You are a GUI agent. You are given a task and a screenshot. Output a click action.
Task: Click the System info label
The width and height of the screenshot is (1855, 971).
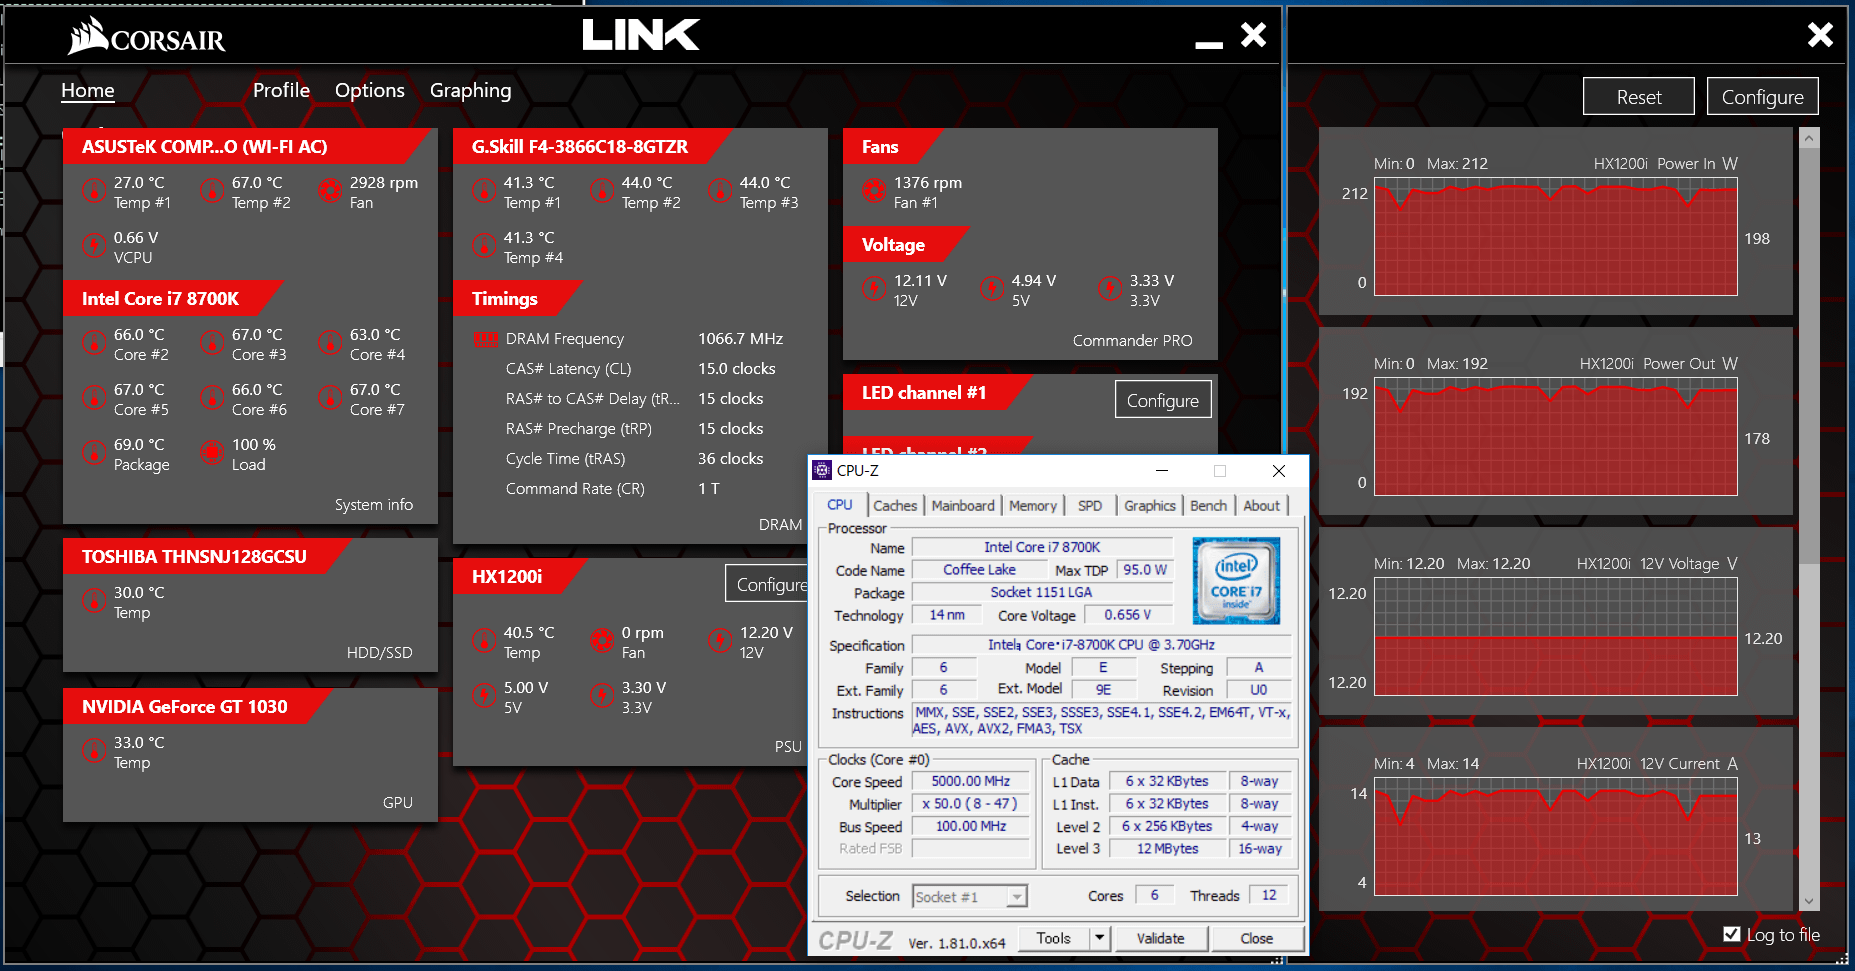(374, 505)
